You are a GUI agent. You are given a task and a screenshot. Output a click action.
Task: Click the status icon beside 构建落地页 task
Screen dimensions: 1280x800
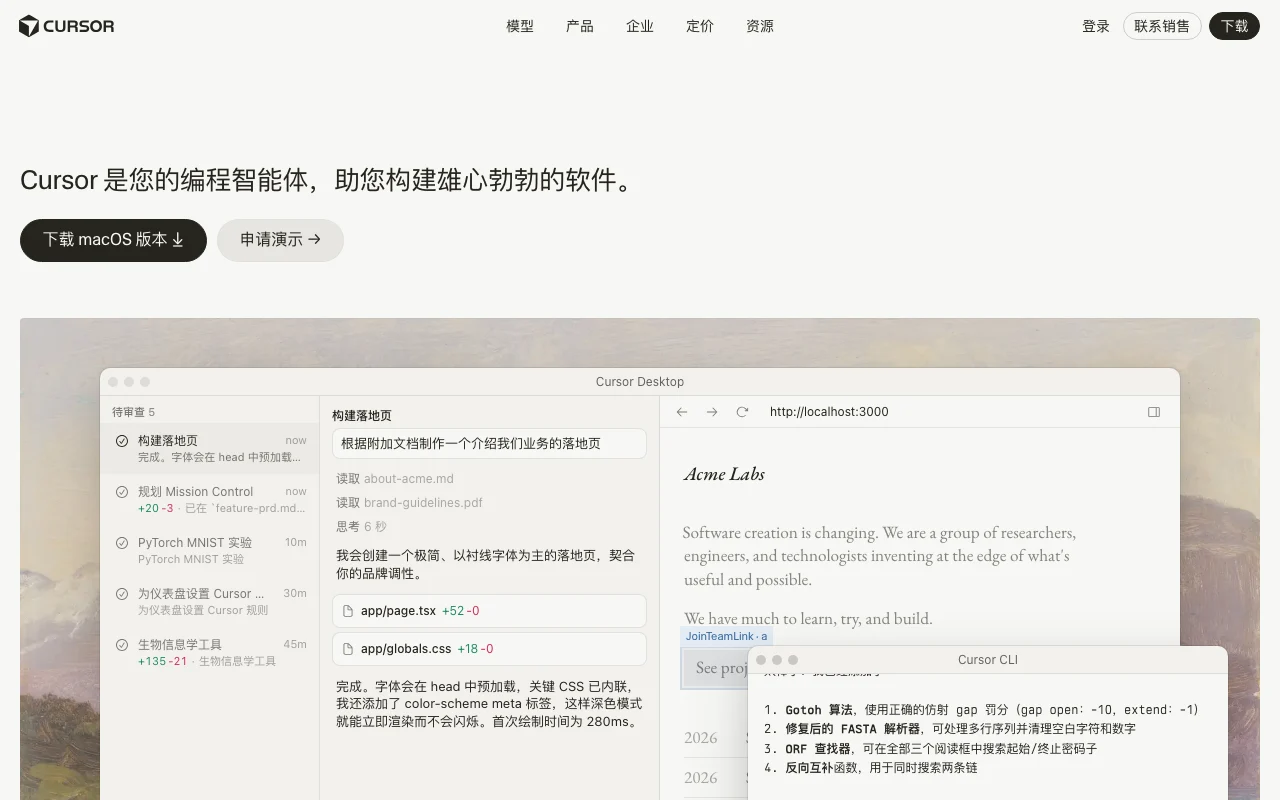[122, 441]
